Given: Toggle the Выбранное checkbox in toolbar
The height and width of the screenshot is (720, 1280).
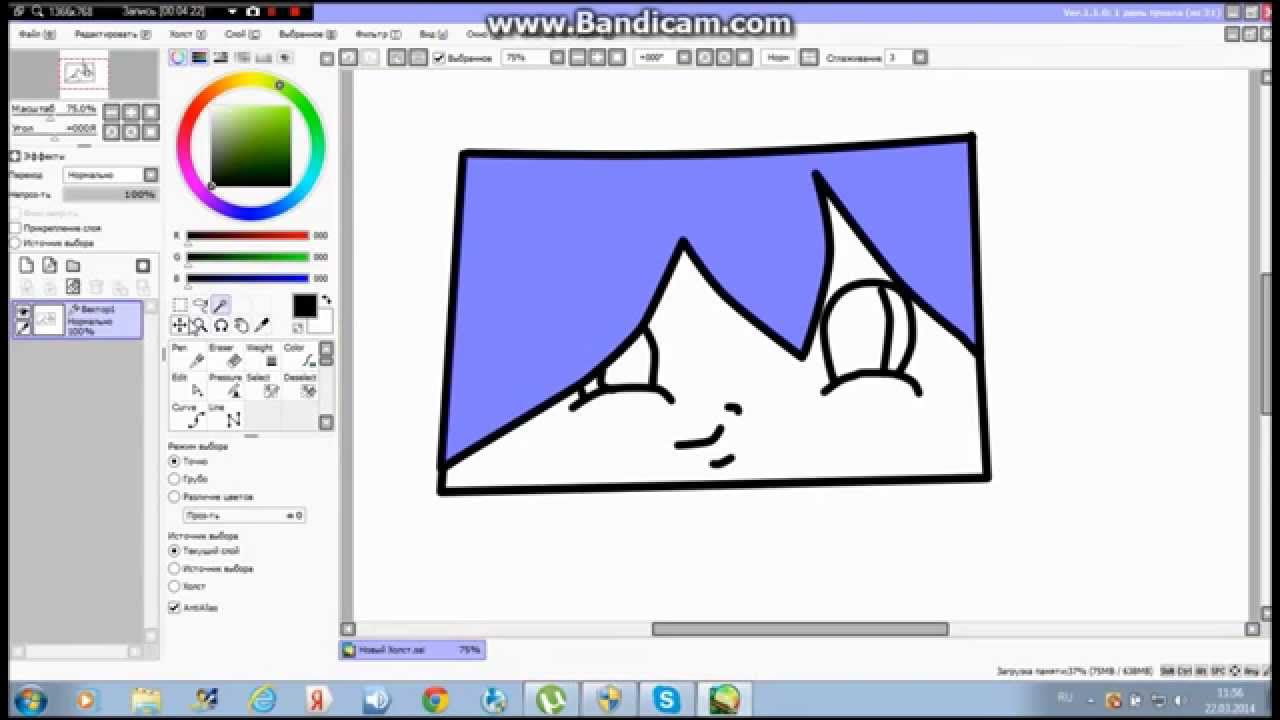Looking at the screenshot, I should (439, 58).
